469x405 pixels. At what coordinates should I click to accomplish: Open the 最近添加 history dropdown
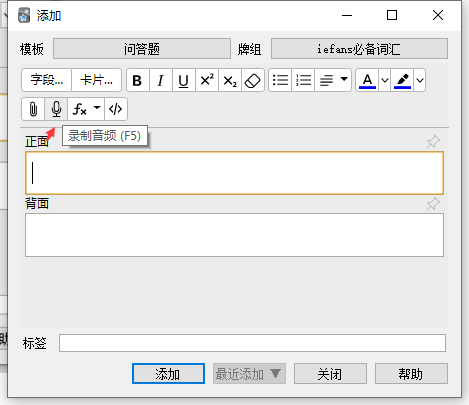pos(249,374)
